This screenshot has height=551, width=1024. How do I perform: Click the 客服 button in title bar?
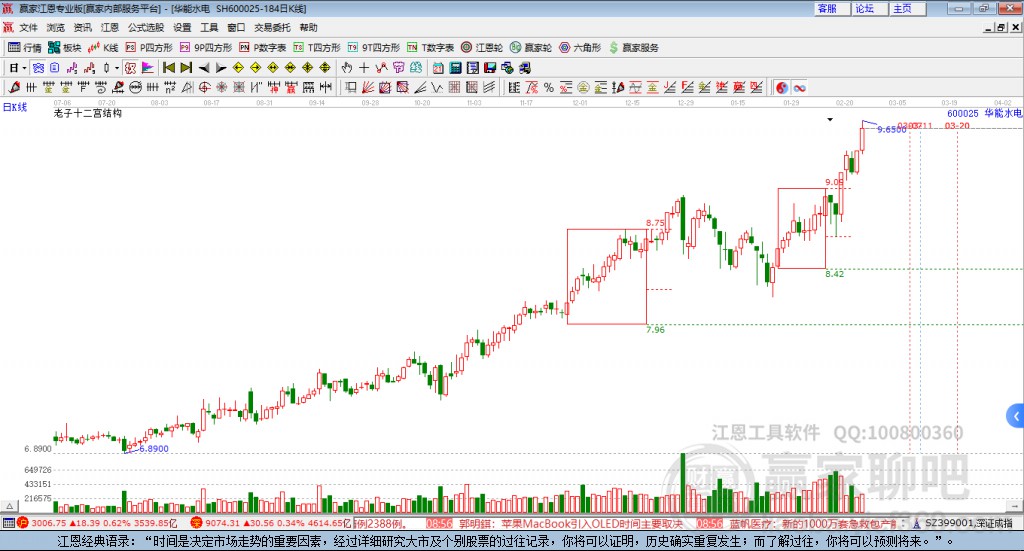click(x=832, y=8)
